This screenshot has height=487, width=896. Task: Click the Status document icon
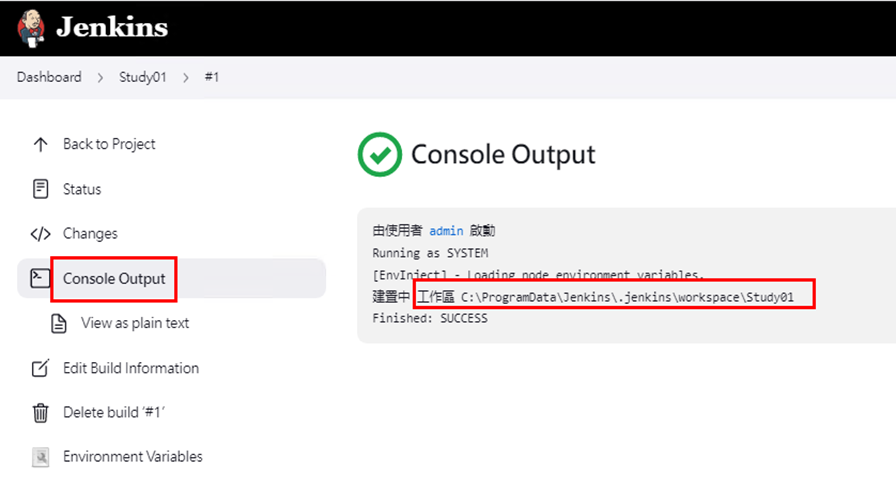pyautogui.click(x=41, y=189)
